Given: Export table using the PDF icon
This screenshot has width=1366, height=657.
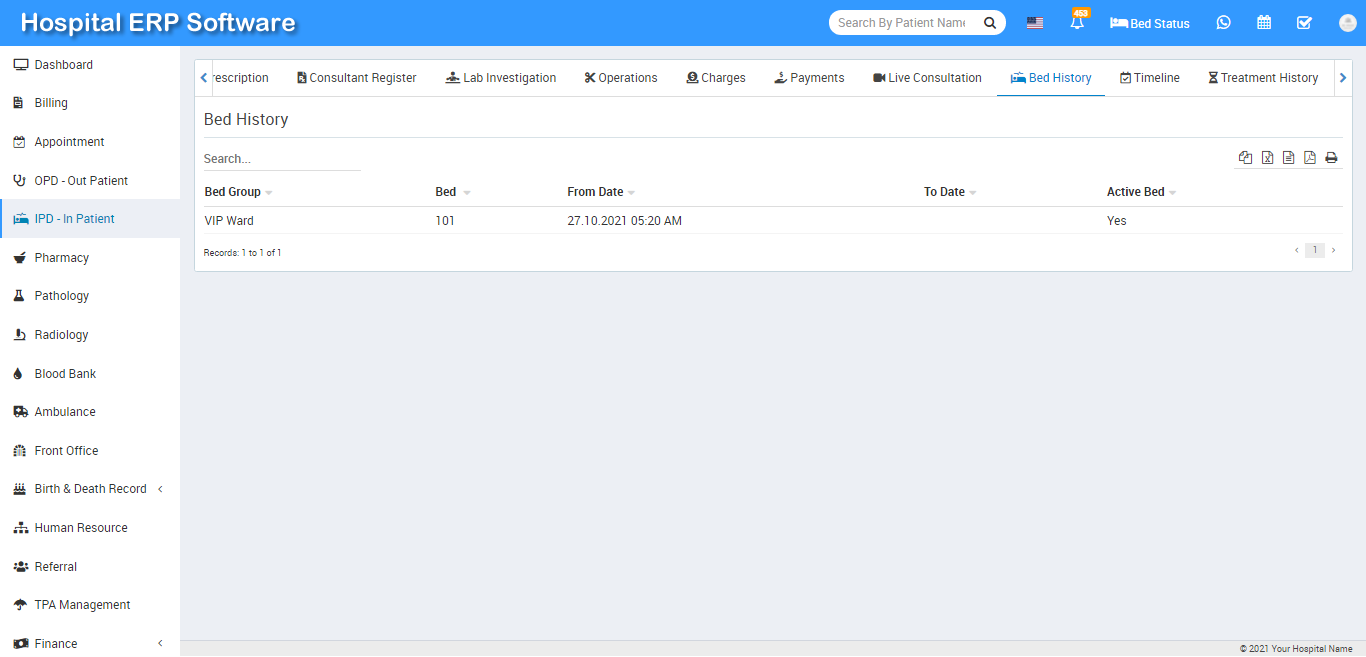Looking at the screenshot, I should (1309, 158).
